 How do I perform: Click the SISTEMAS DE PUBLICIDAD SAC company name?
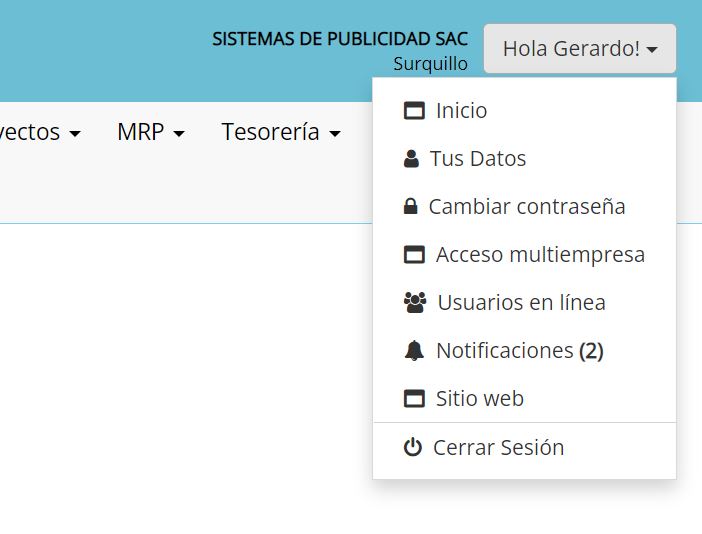pyautogui.click(x=340, y=39)
